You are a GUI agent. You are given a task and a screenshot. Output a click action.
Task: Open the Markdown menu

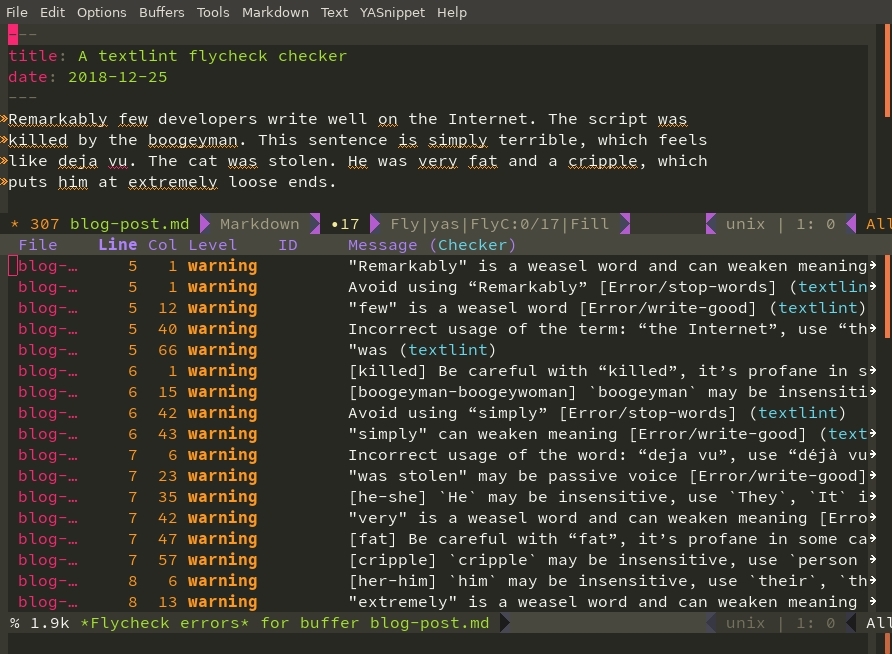click(x=275, y=12)
